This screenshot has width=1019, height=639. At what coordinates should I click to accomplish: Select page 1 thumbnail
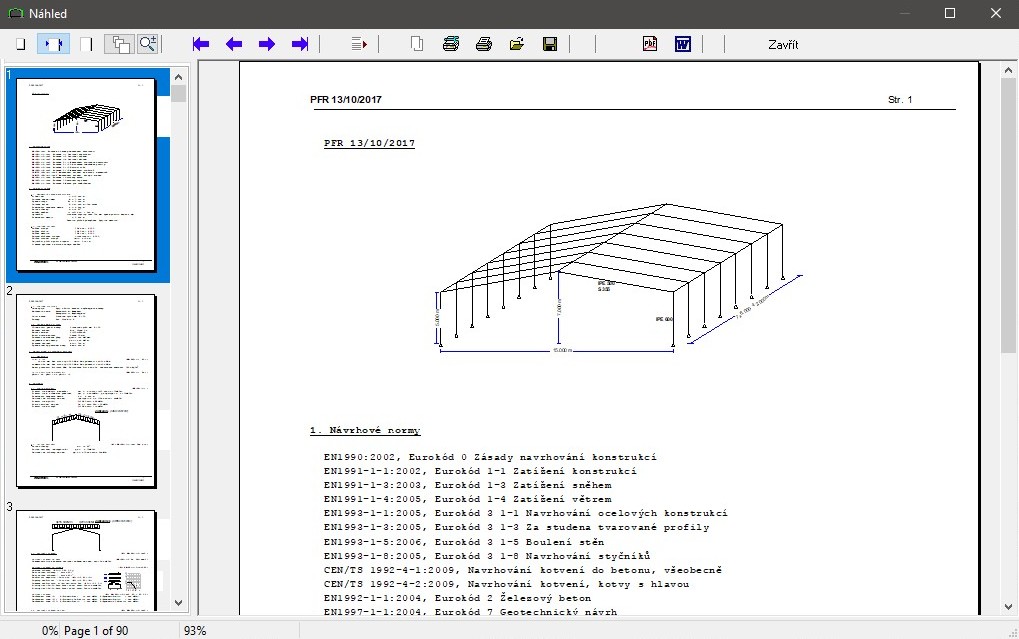(x=86, y=174)
